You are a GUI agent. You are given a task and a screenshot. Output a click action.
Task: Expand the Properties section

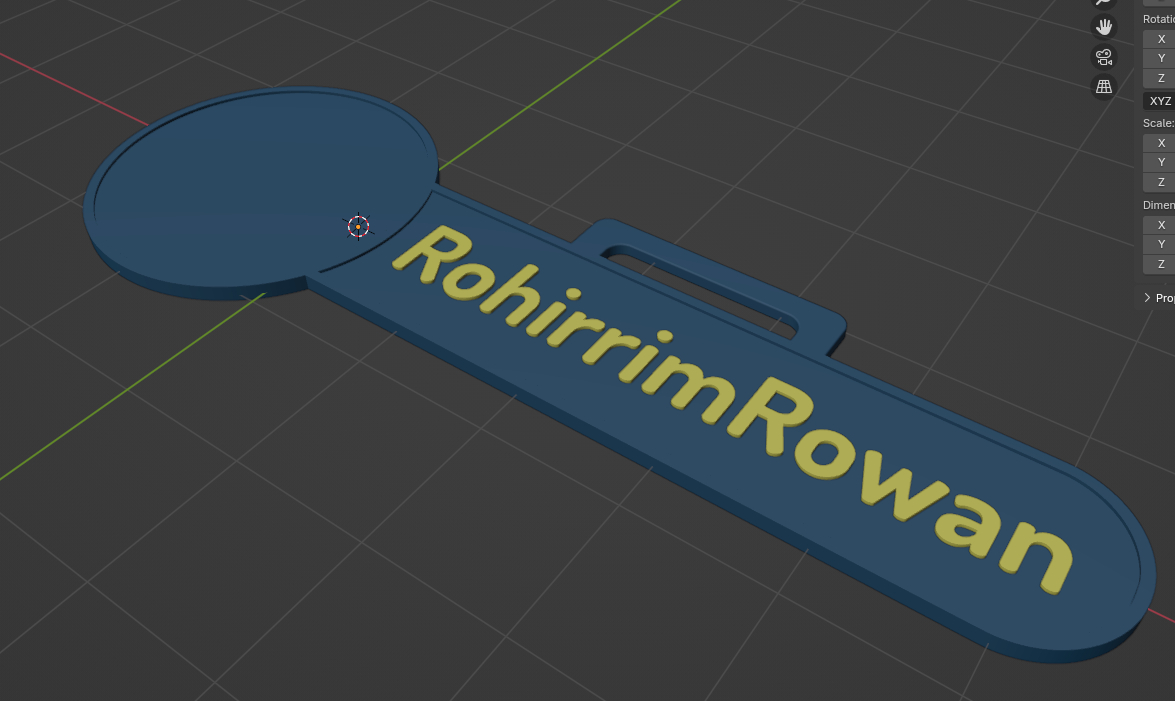1158,298
